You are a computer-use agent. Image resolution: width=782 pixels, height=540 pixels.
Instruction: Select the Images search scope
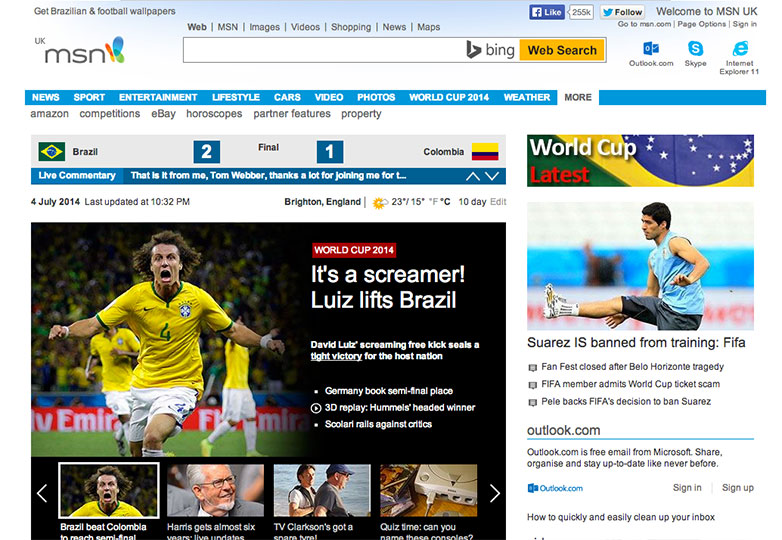click(264, 27)
